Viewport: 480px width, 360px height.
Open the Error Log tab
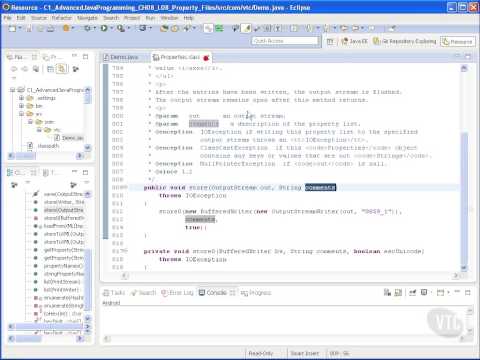click(177, 293)
